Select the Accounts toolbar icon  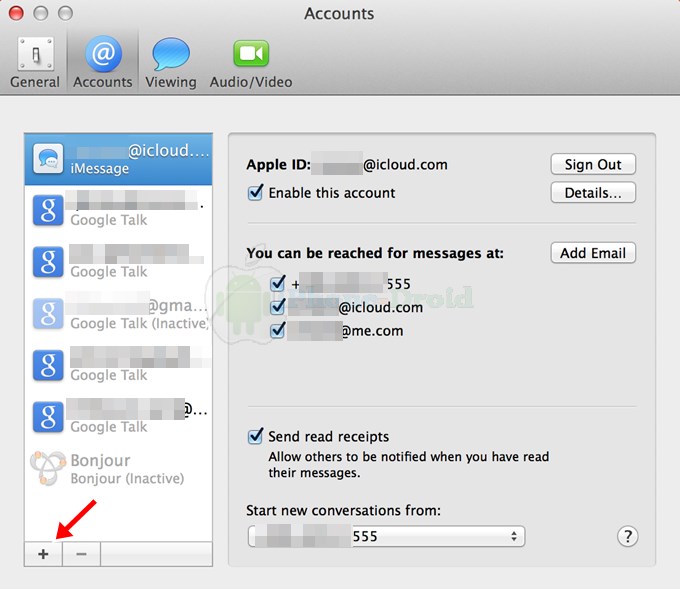pos(102,62)
